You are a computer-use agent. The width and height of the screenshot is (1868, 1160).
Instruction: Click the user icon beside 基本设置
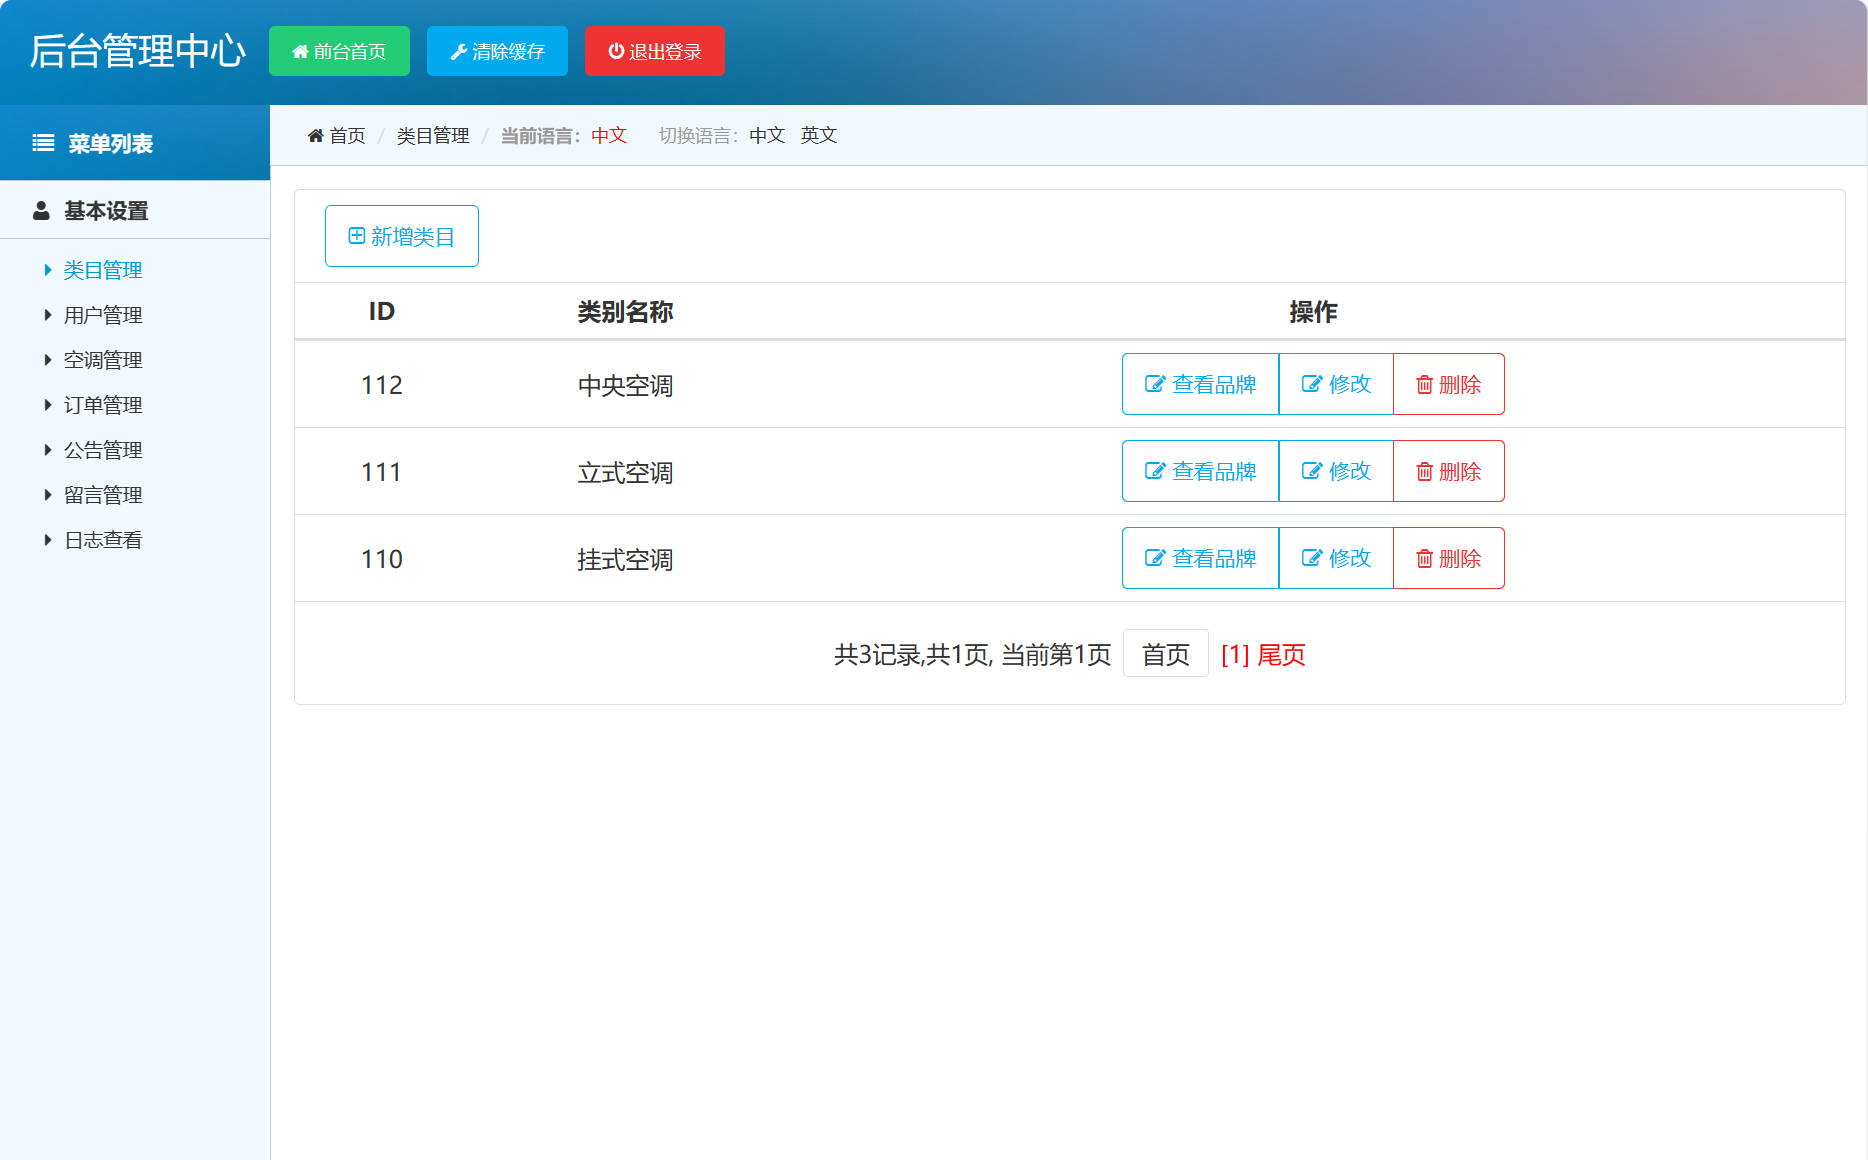coord(40,210)
